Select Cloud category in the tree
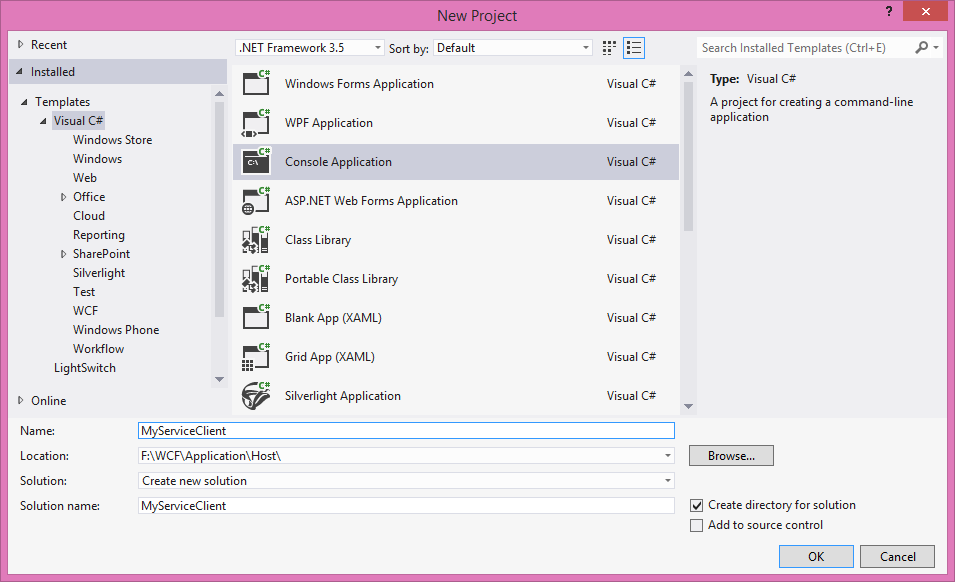Viewport: 955px width, 582px height. [89, 216]
